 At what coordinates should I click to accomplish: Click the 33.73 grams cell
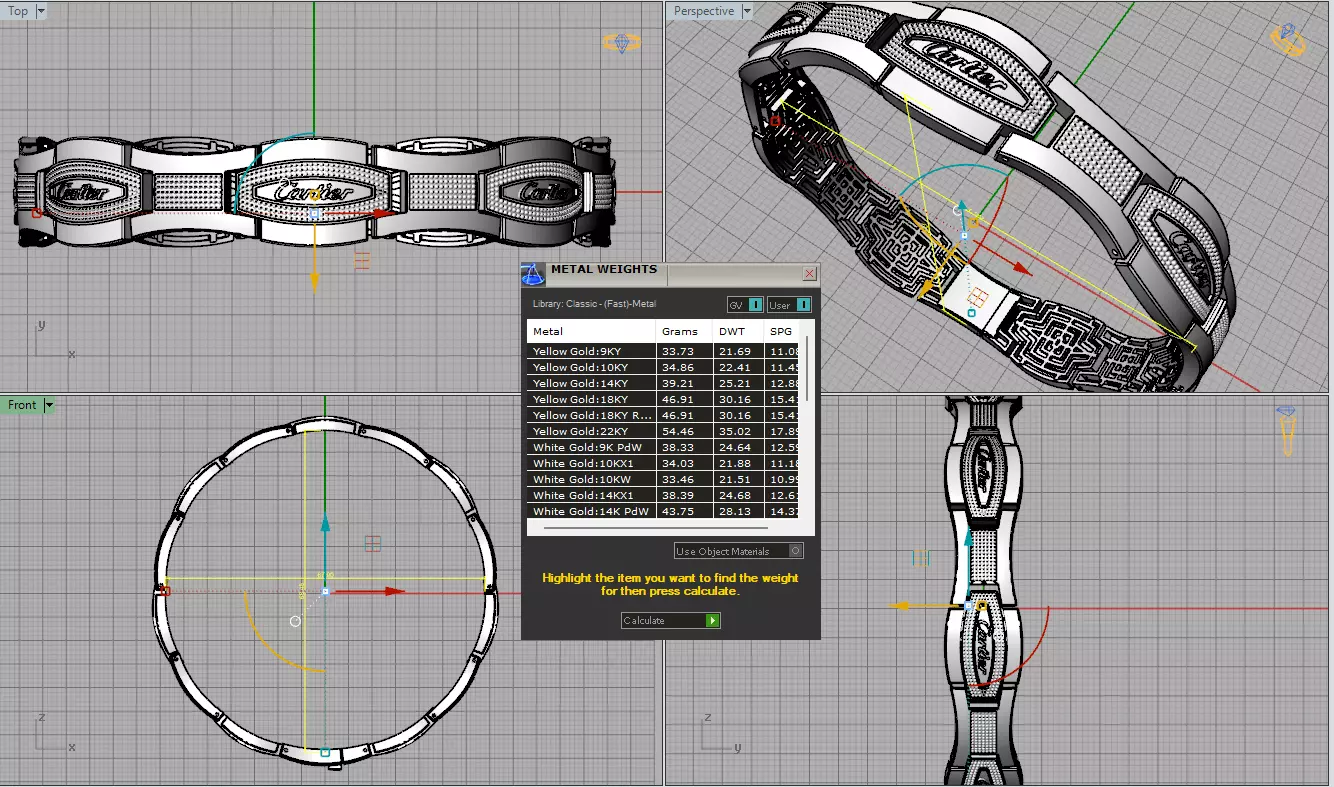pyautogui.click(x=684, y=351)
